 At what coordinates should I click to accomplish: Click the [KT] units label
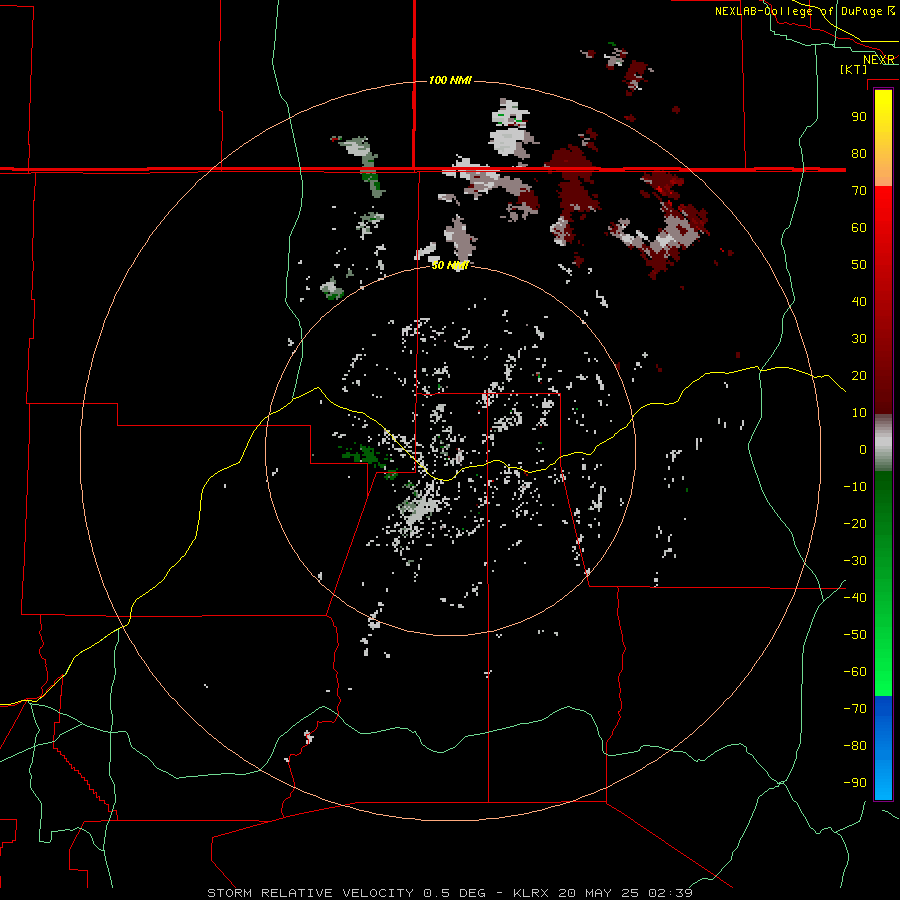[854, 69]
